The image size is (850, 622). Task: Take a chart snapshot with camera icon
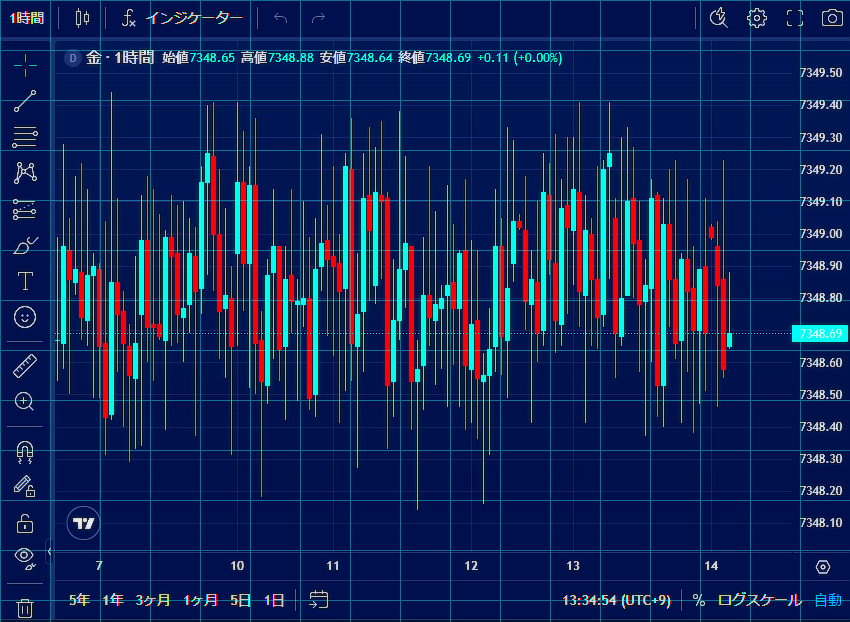(832, 18)
